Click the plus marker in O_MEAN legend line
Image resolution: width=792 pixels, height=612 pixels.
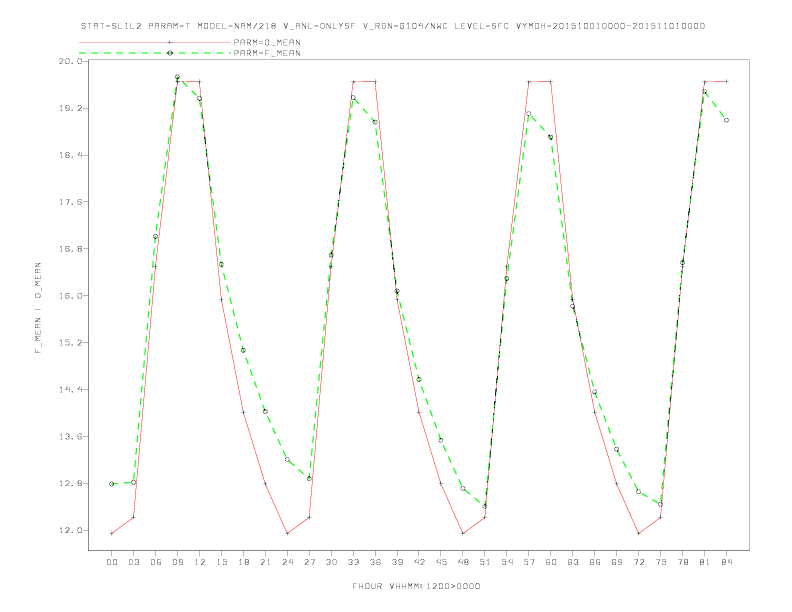(170, 42)
